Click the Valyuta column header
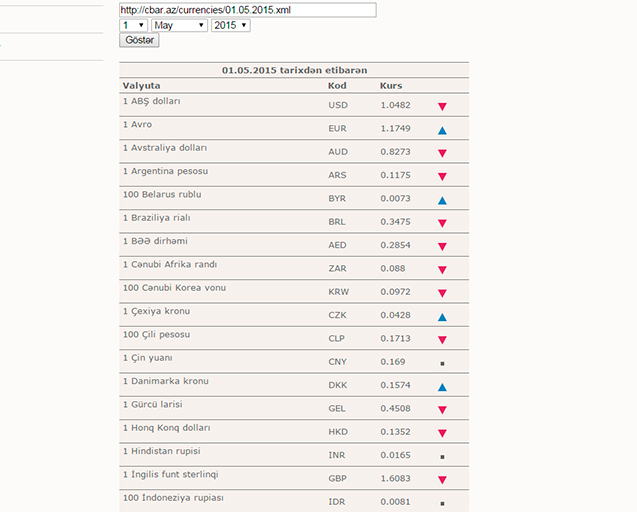The width and height of the screenshot is (637, 512). 141,86
